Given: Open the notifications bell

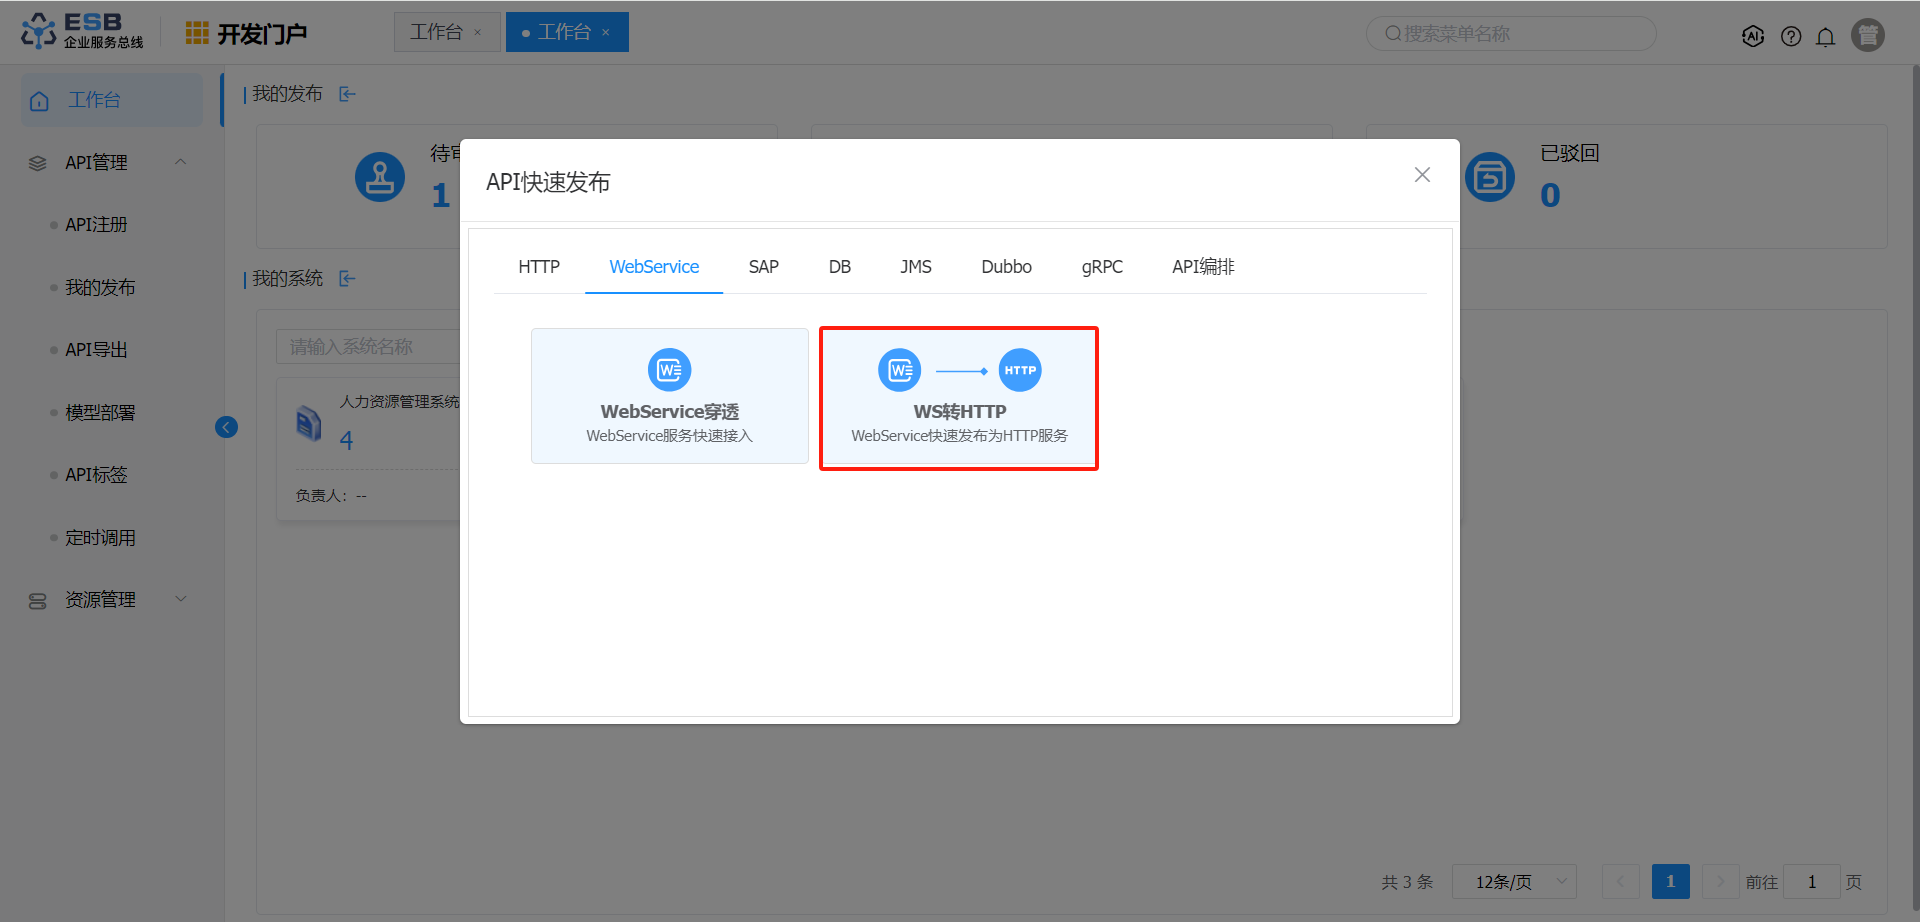Looking at the screenshot, I should pyautogui.click(x=1825, y=37).
